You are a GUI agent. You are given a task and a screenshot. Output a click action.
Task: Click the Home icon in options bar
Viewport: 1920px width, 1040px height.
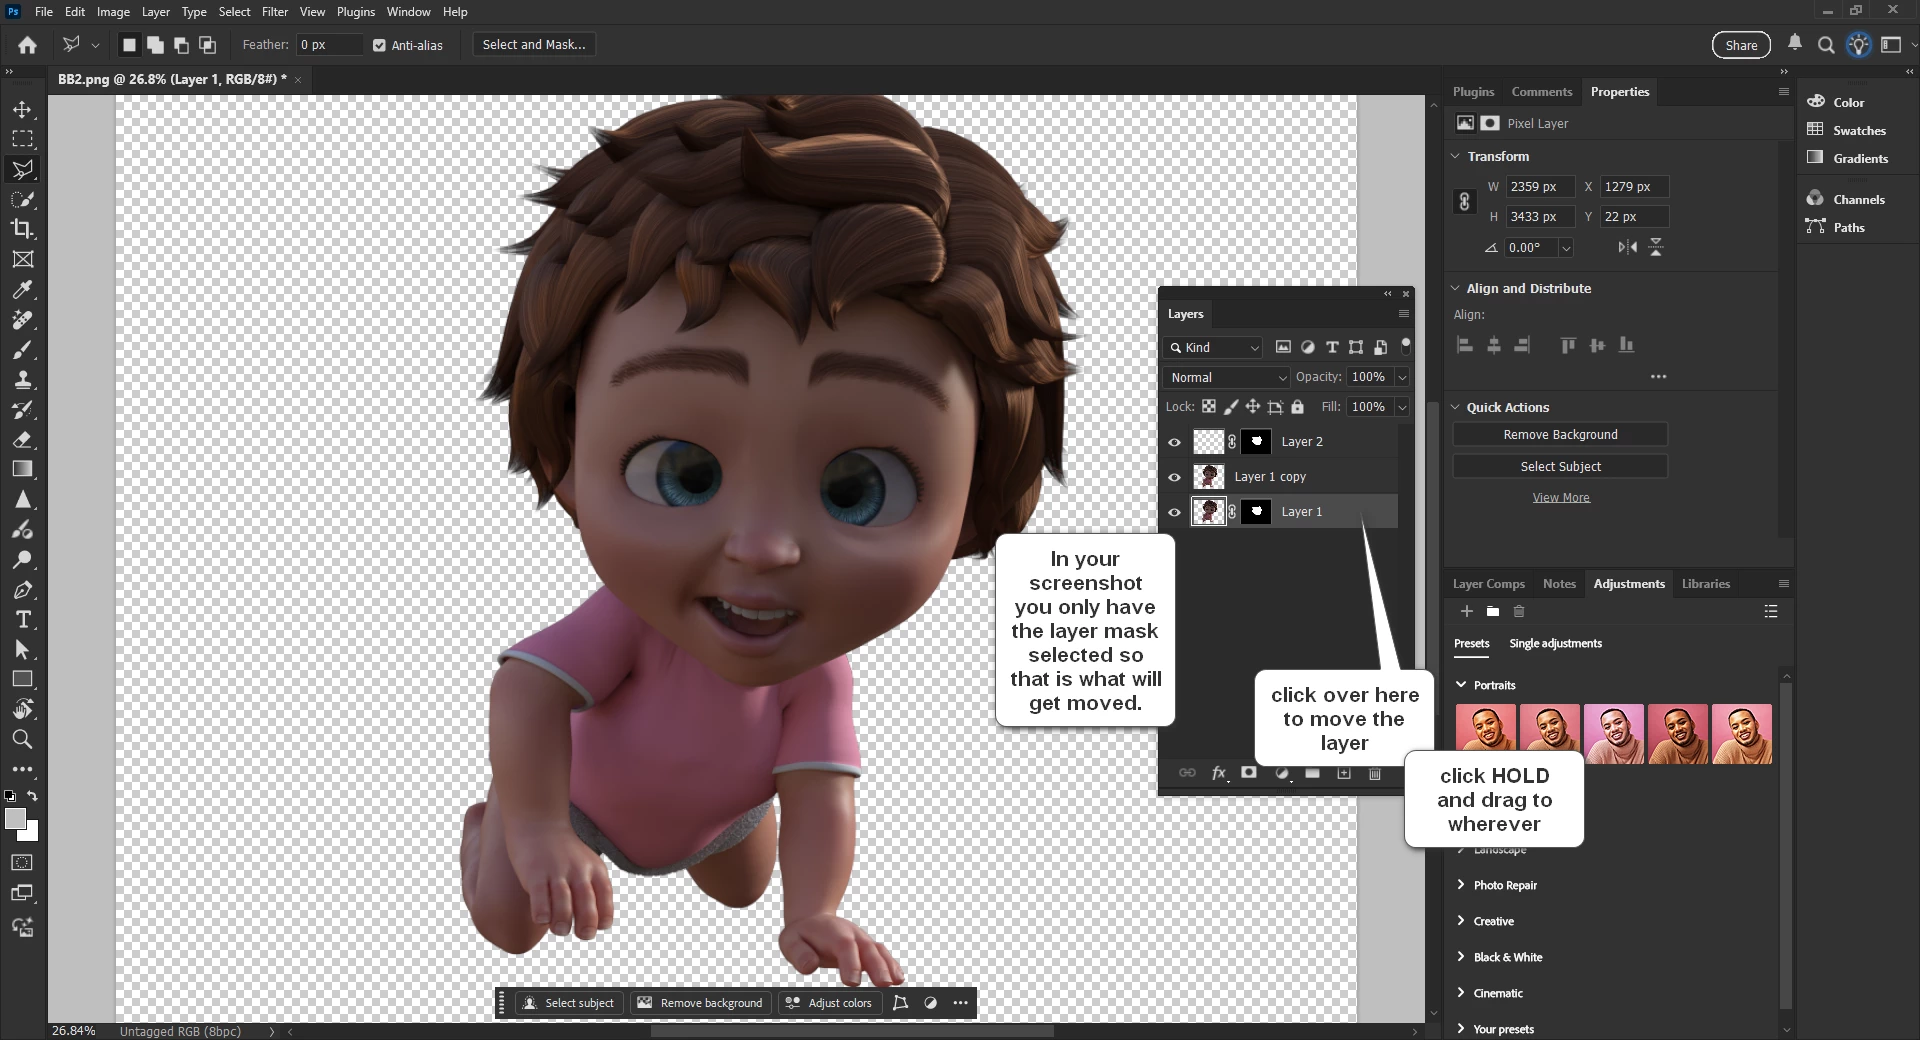[x=28, y=45]
